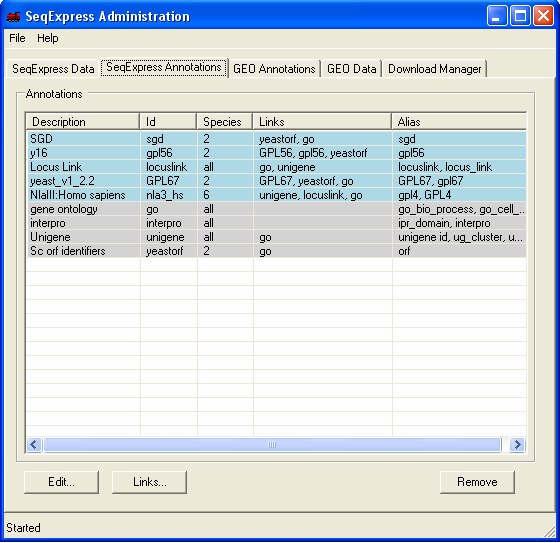The height and width of the screenshot is (543, 560).
Task: Select the SGD row
Action: (276, 139)
